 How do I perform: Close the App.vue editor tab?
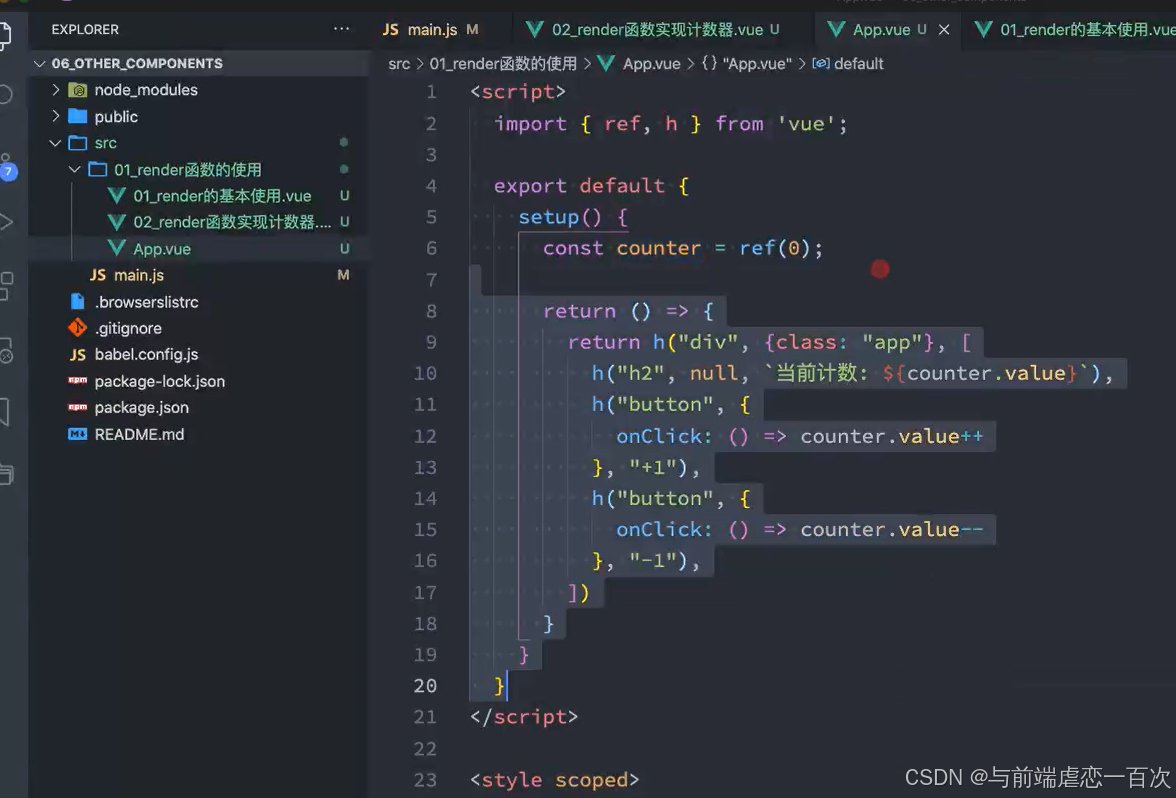coord(944,30)
